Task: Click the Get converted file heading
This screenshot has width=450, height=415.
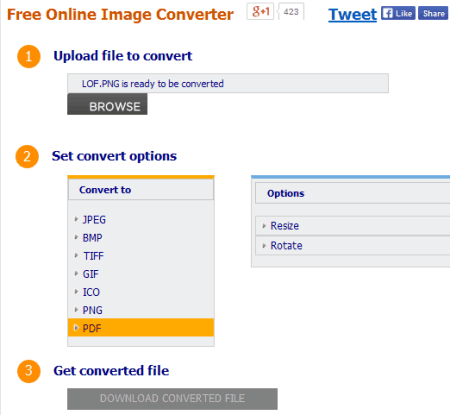Action: 111,371
